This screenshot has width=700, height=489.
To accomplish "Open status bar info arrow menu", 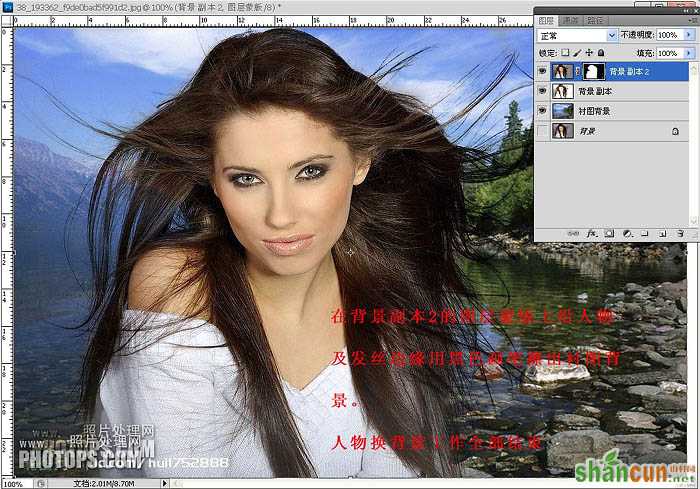I will tap(164, 483).
